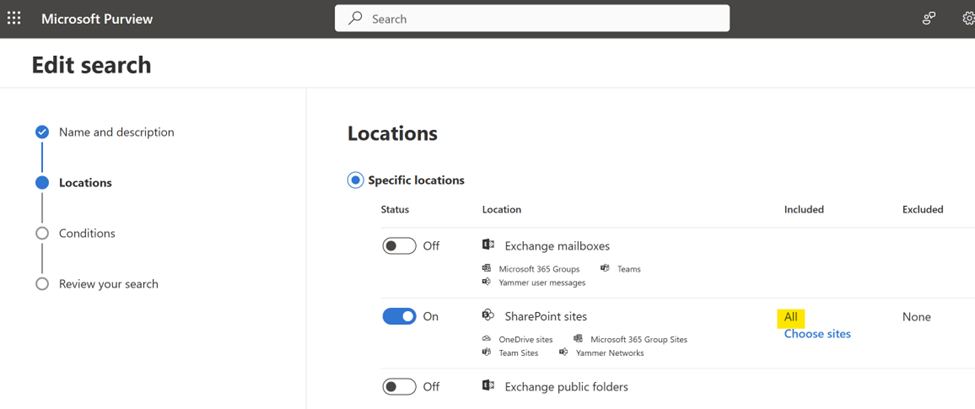Open the app launcher waffle icon
Image resolution: width=975 pixels, height=409 pixels.
(x=14, y=18)
